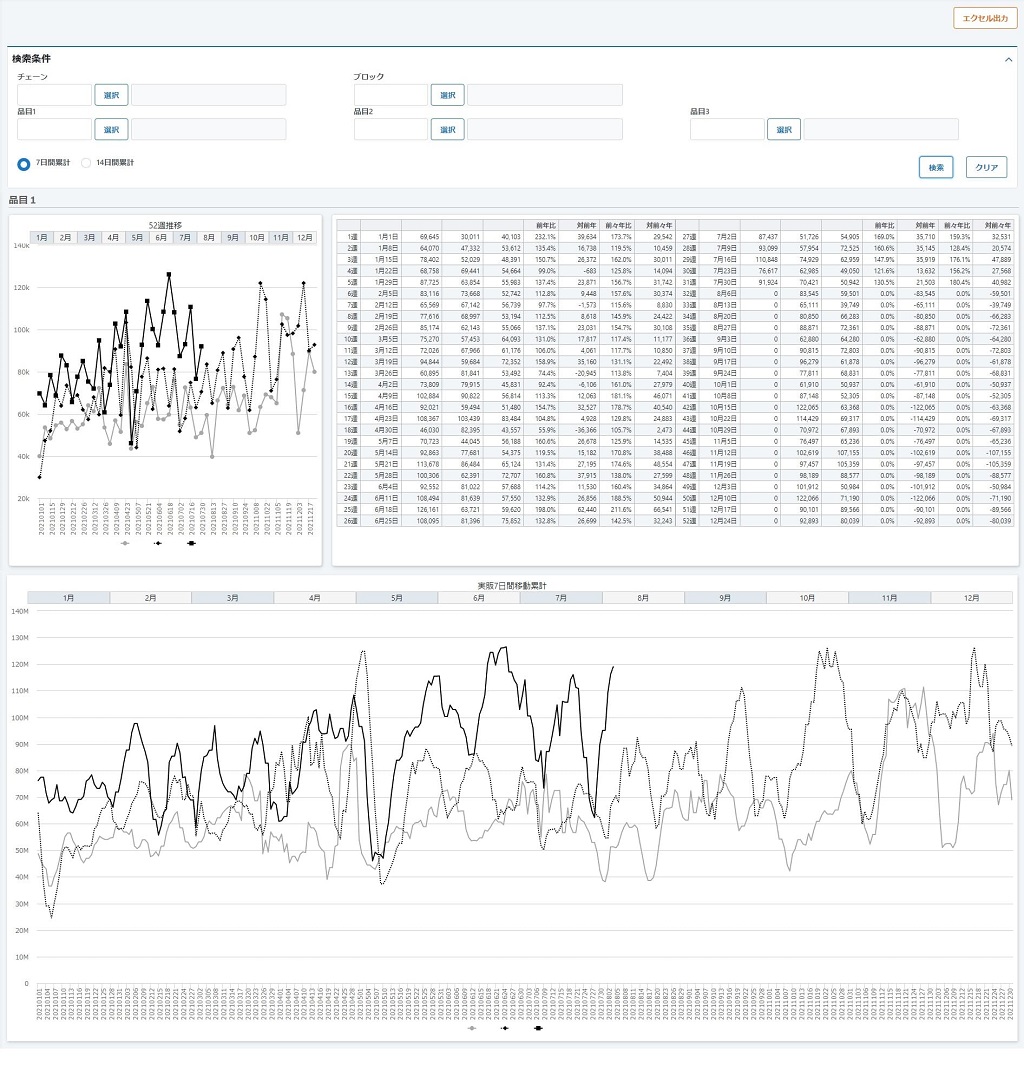1024x1065 pixels.
Task: Click the クリア clear button
Action: [x=986, y=167]
